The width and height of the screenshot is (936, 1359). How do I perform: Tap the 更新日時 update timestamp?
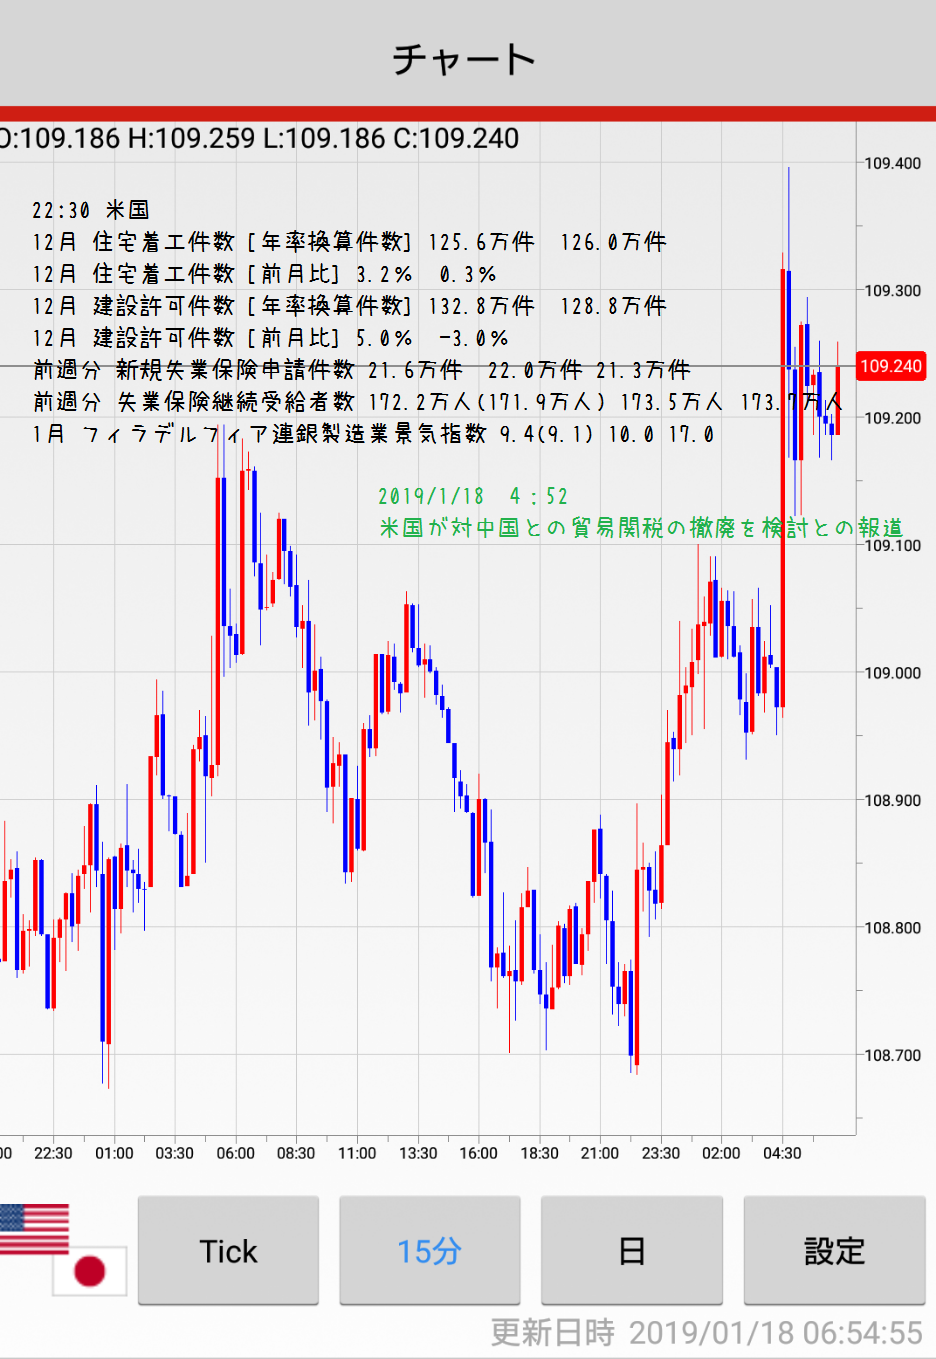tap(706, 1332)
